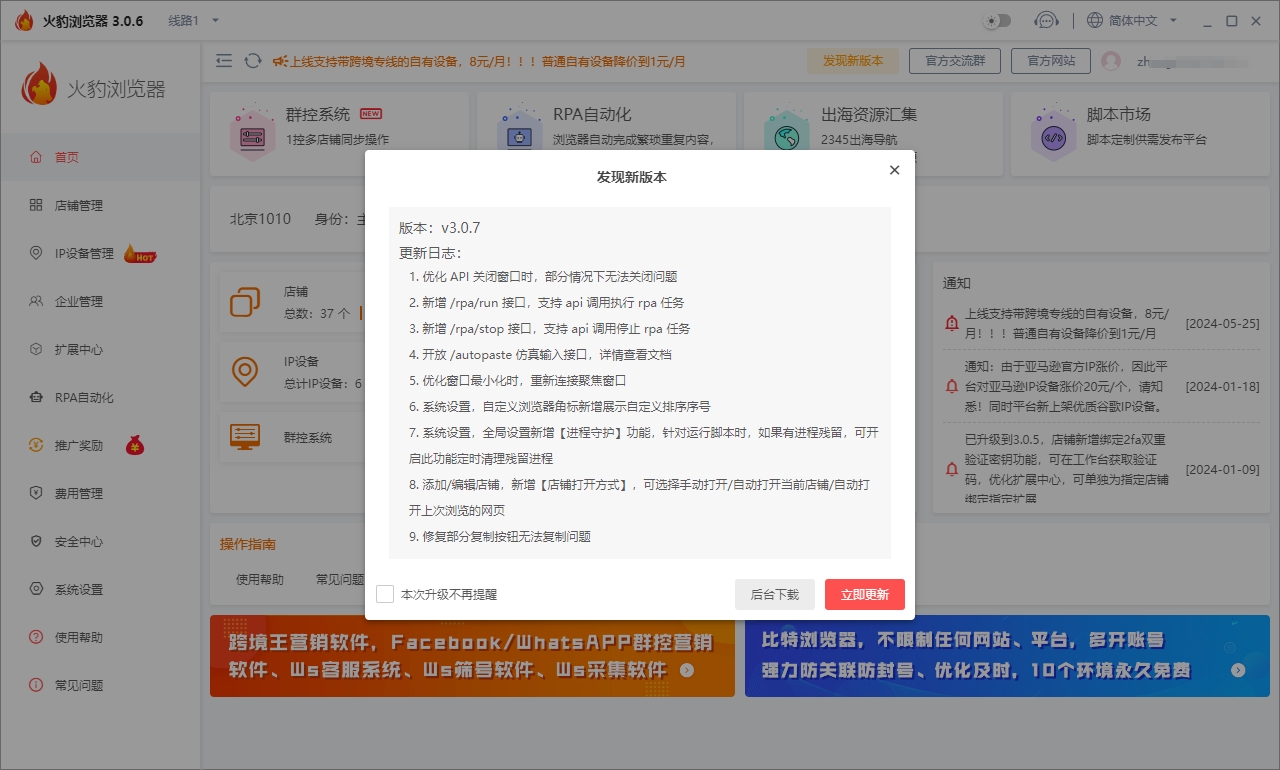
Task: Click the 发现新版本 button in the header
Action: 853,61
